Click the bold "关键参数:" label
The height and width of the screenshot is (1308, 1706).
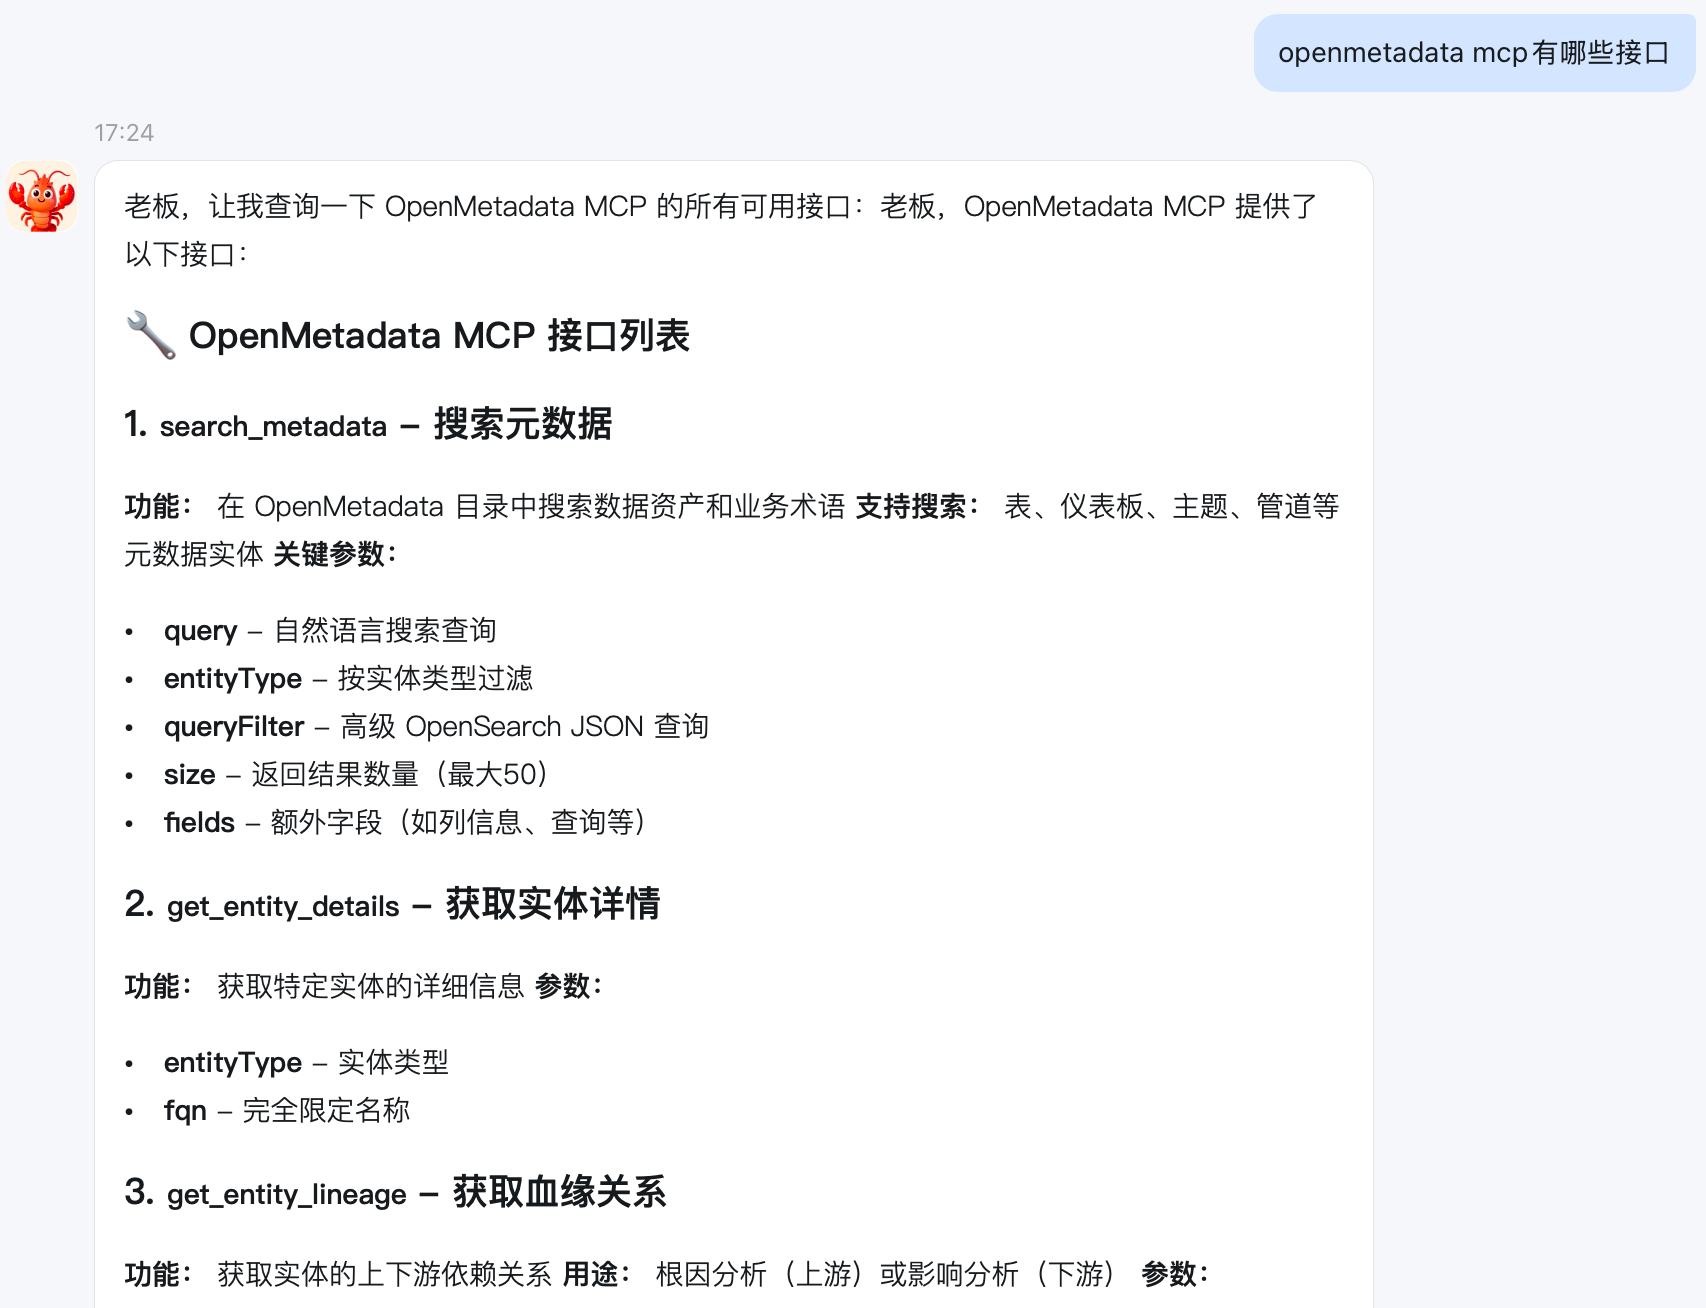(336, 555)
